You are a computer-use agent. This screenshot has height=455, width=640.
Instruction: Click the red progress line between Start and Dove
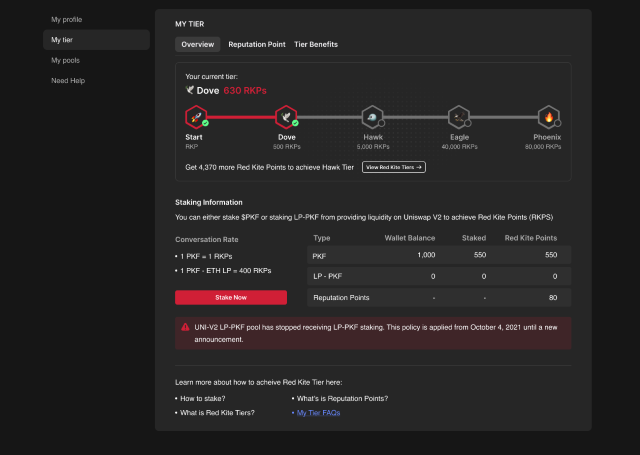241,117
